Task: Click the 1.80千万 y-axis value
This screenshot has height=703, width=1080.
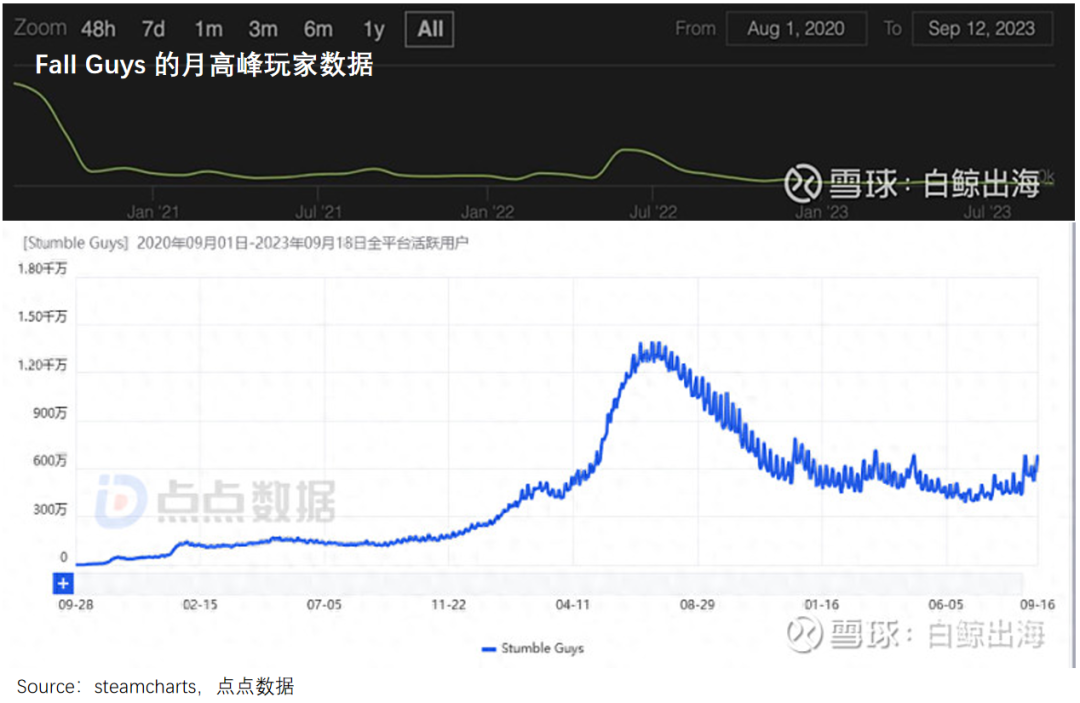Action: pos(42,269)
